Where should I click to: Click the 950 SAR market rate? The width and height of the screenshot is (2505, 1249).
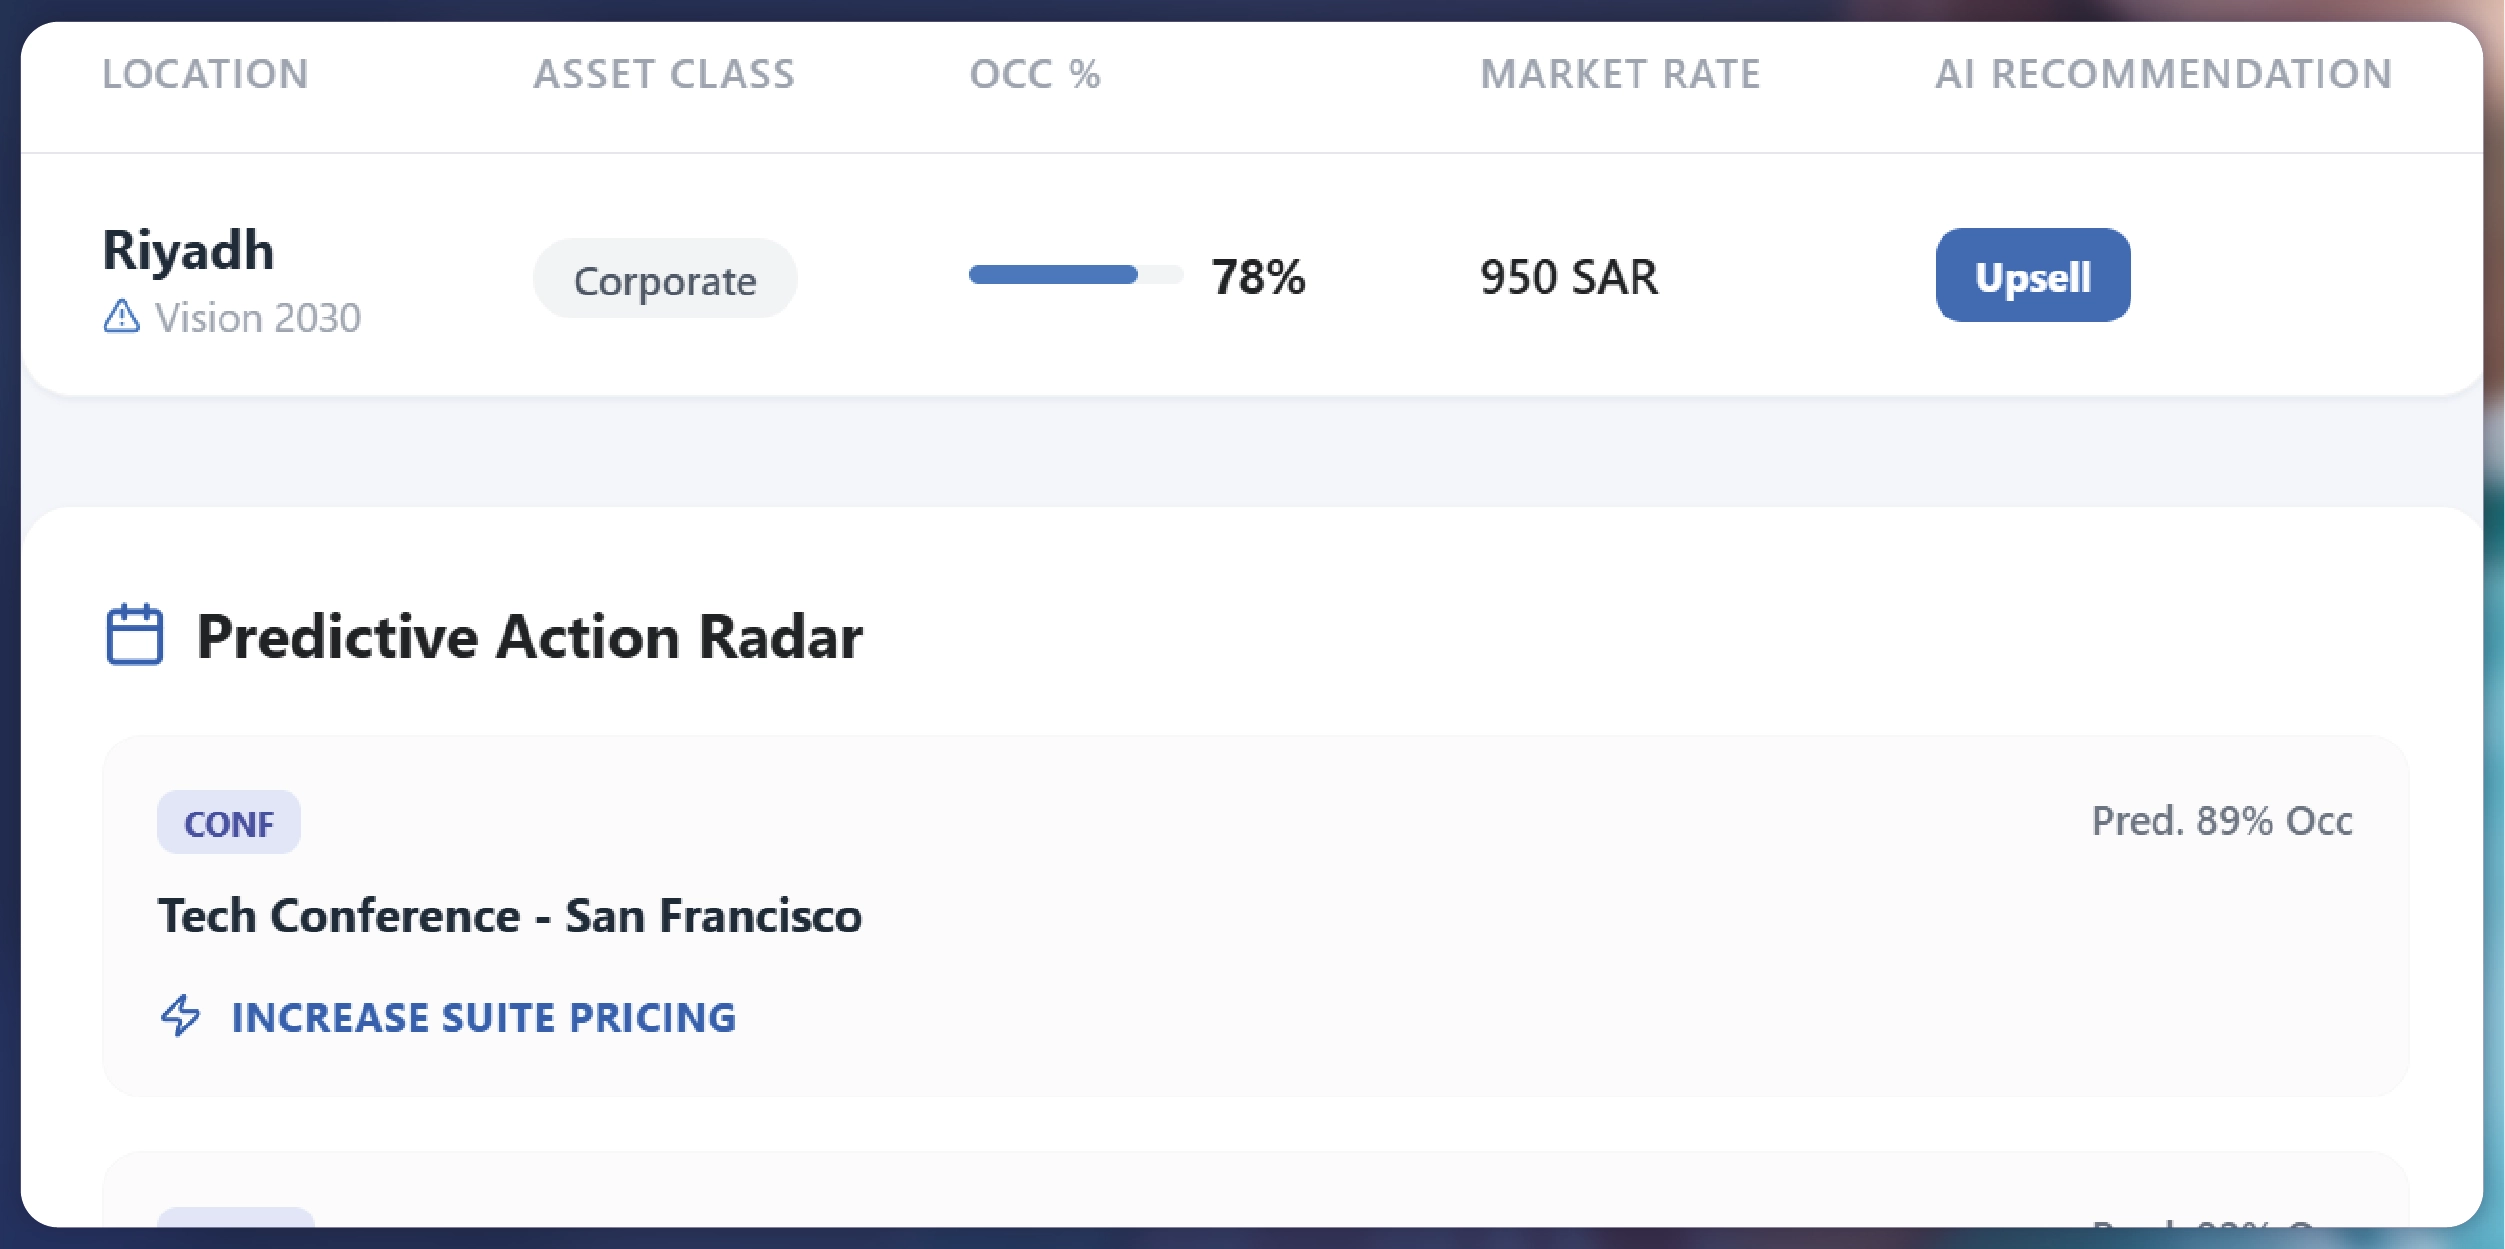pyautogui.click(x=1569, y=277)
